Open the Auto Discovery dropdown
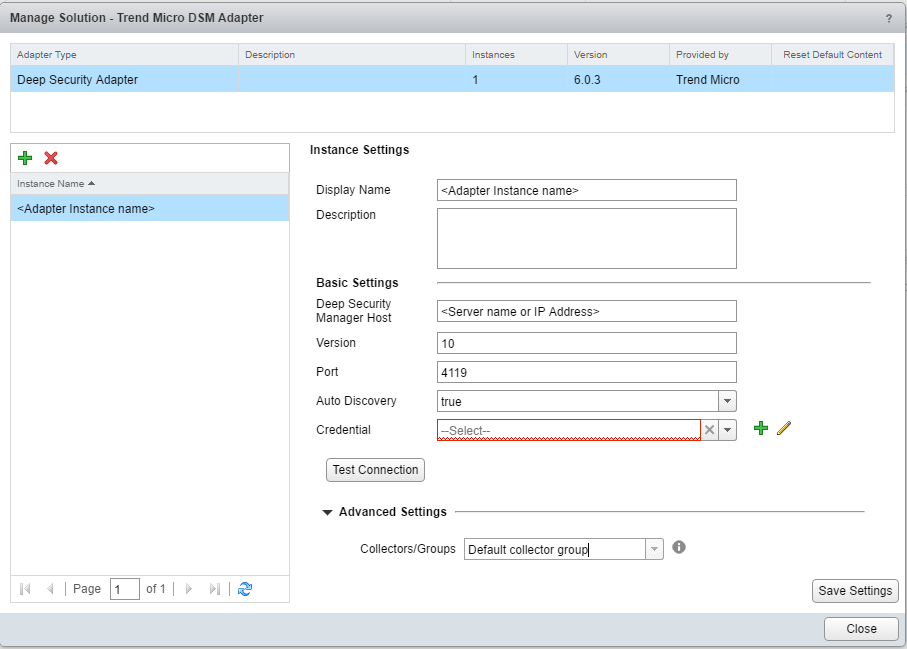The height and width of the screenshot is (649, 907). pos(728,401)
